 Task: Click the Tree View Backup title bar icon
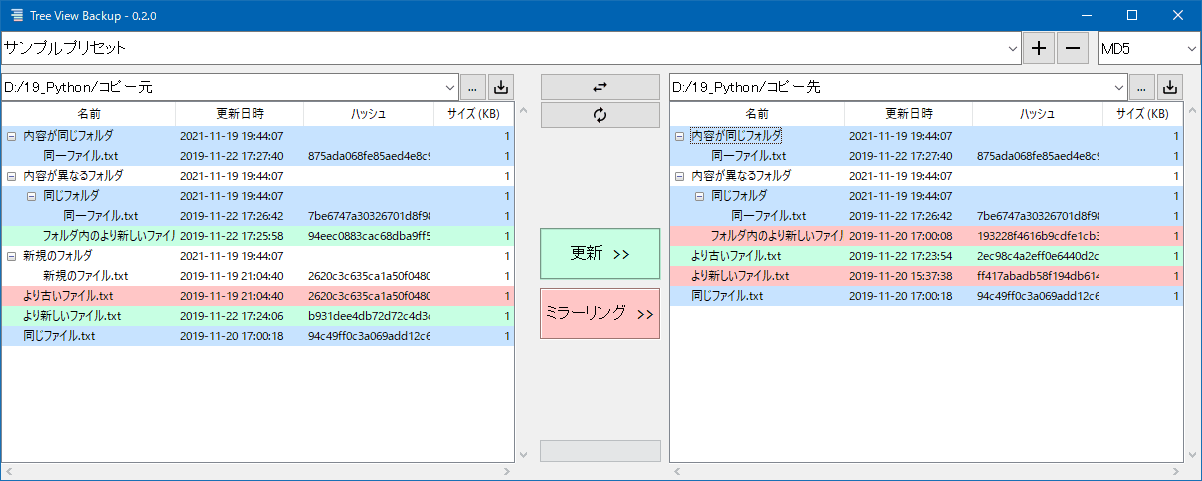pos(17,15)
